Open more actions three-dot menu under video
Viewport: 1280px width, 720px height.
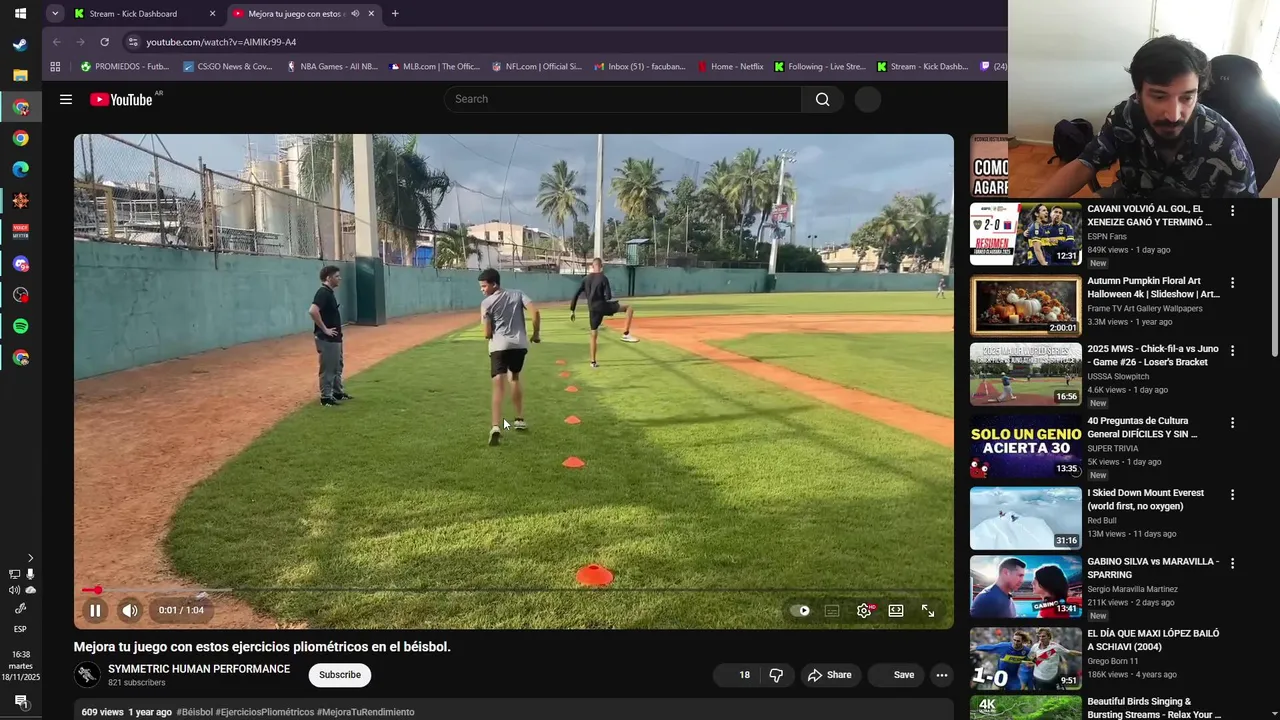click(941, 675)
